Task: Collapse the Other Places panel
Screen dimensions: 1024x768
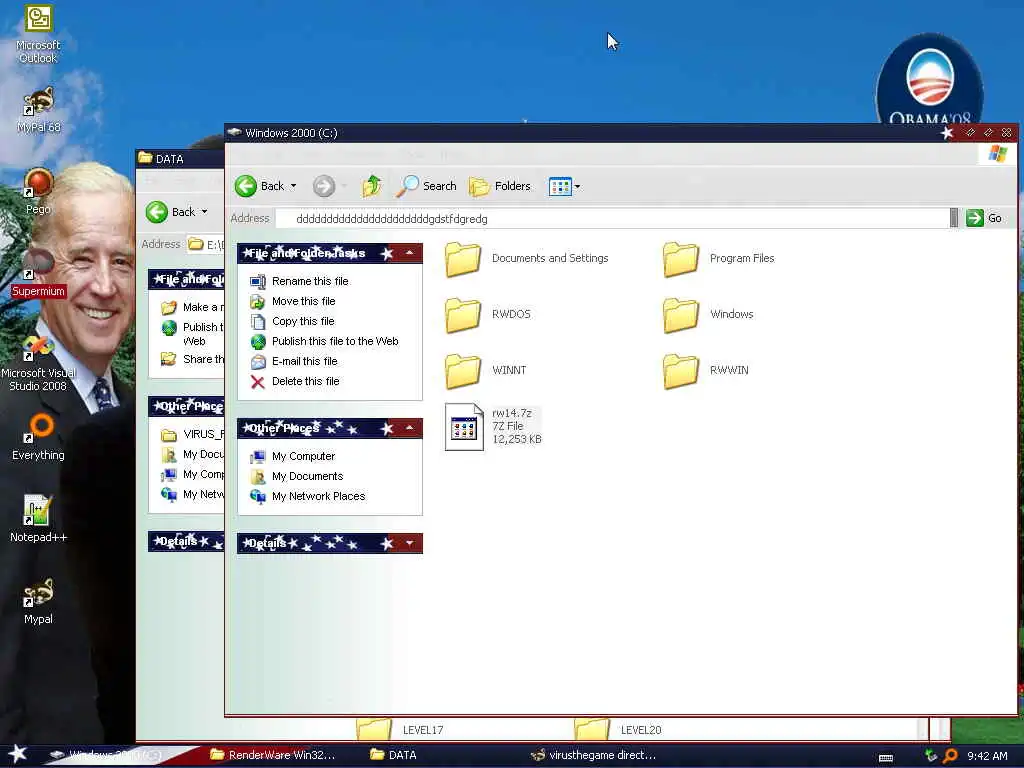Action: [x=409, y=428]
